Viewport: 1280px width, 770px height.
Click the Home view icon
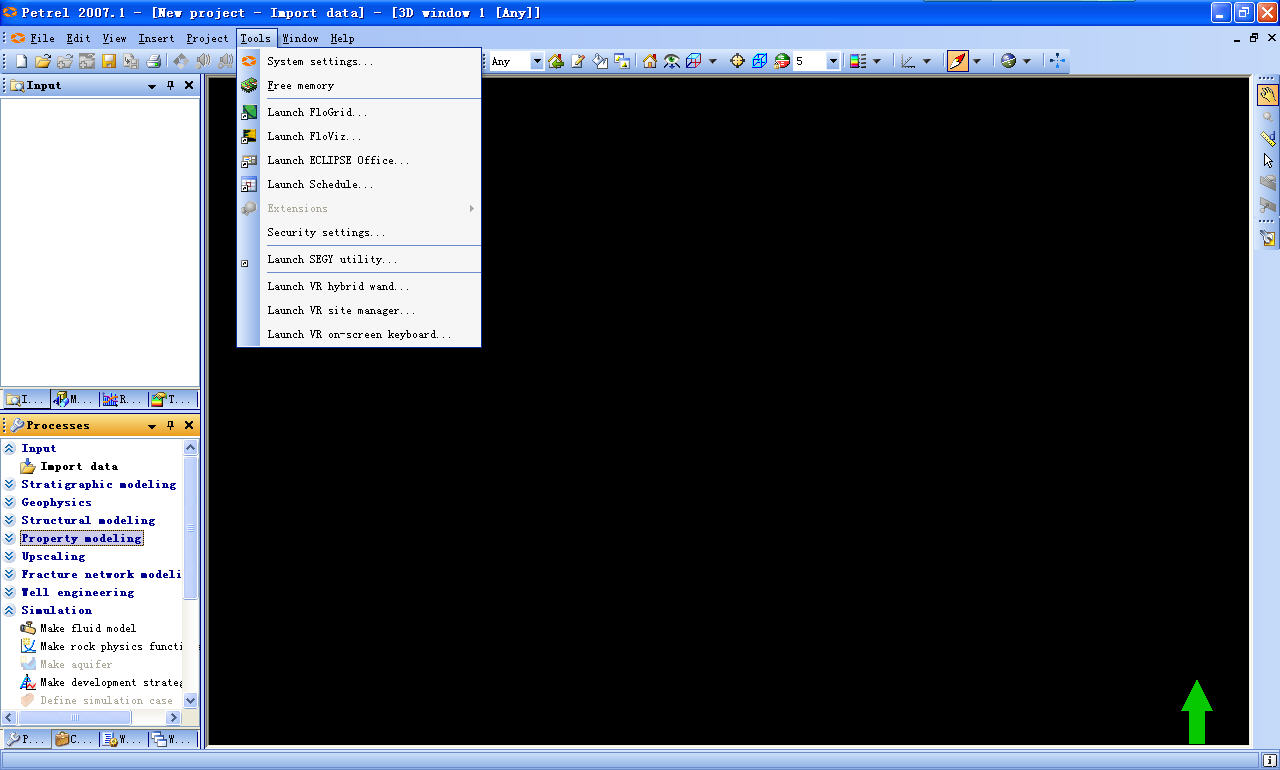650,61
